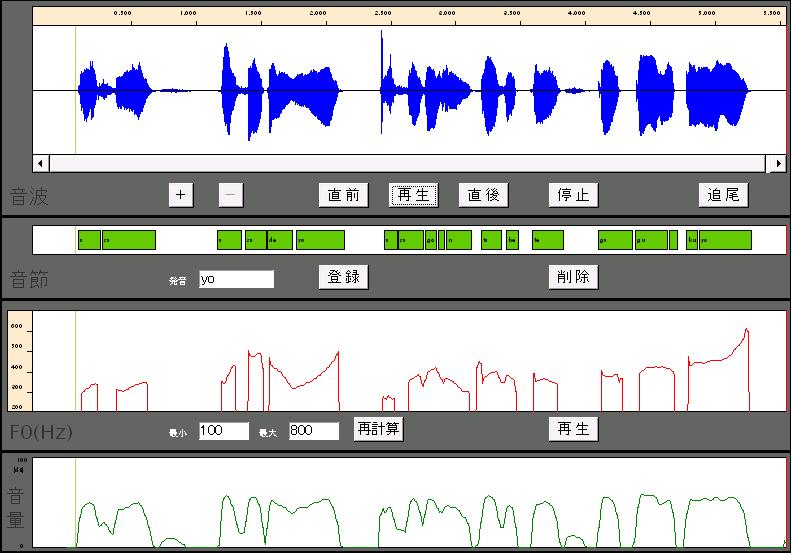Click the 最大 maximum F0 field showing 800
Image resolution: width=791 pixels, height=553 pixels.
click(314, 431)
